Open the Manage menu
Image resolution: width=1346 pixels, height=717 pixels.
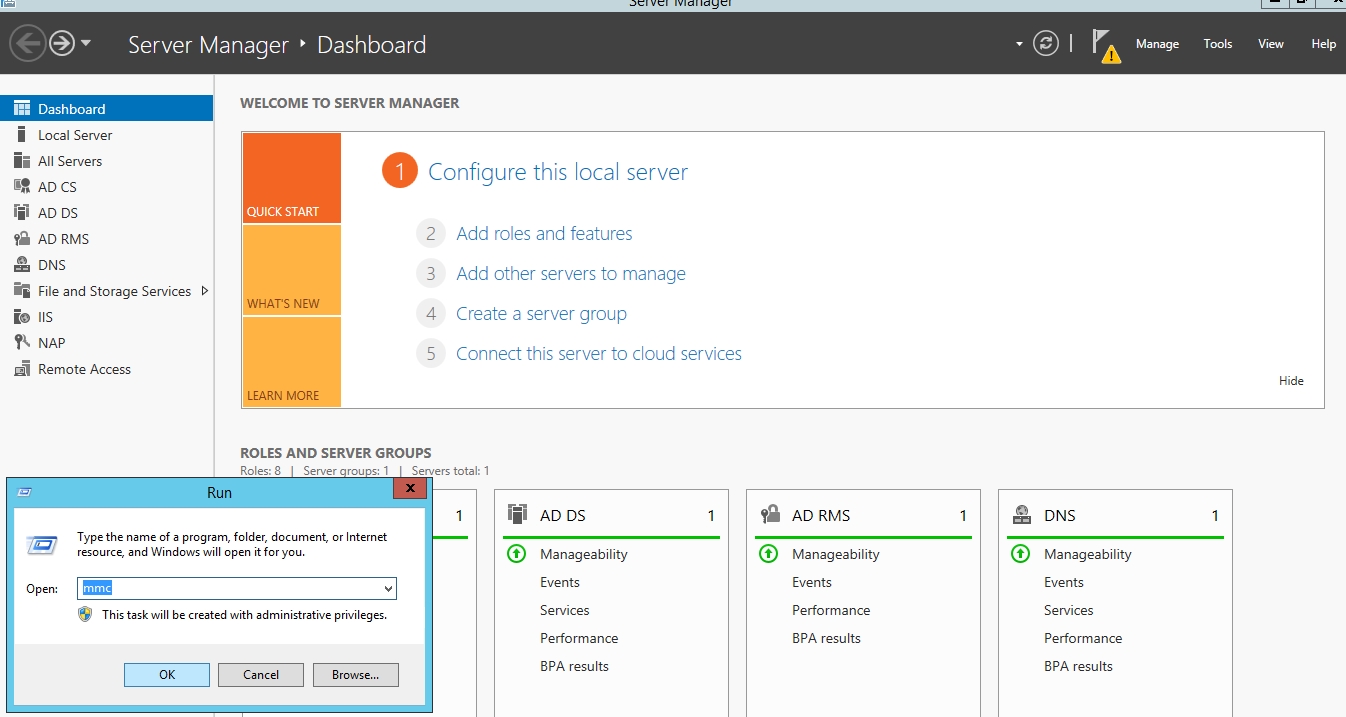1157,44
